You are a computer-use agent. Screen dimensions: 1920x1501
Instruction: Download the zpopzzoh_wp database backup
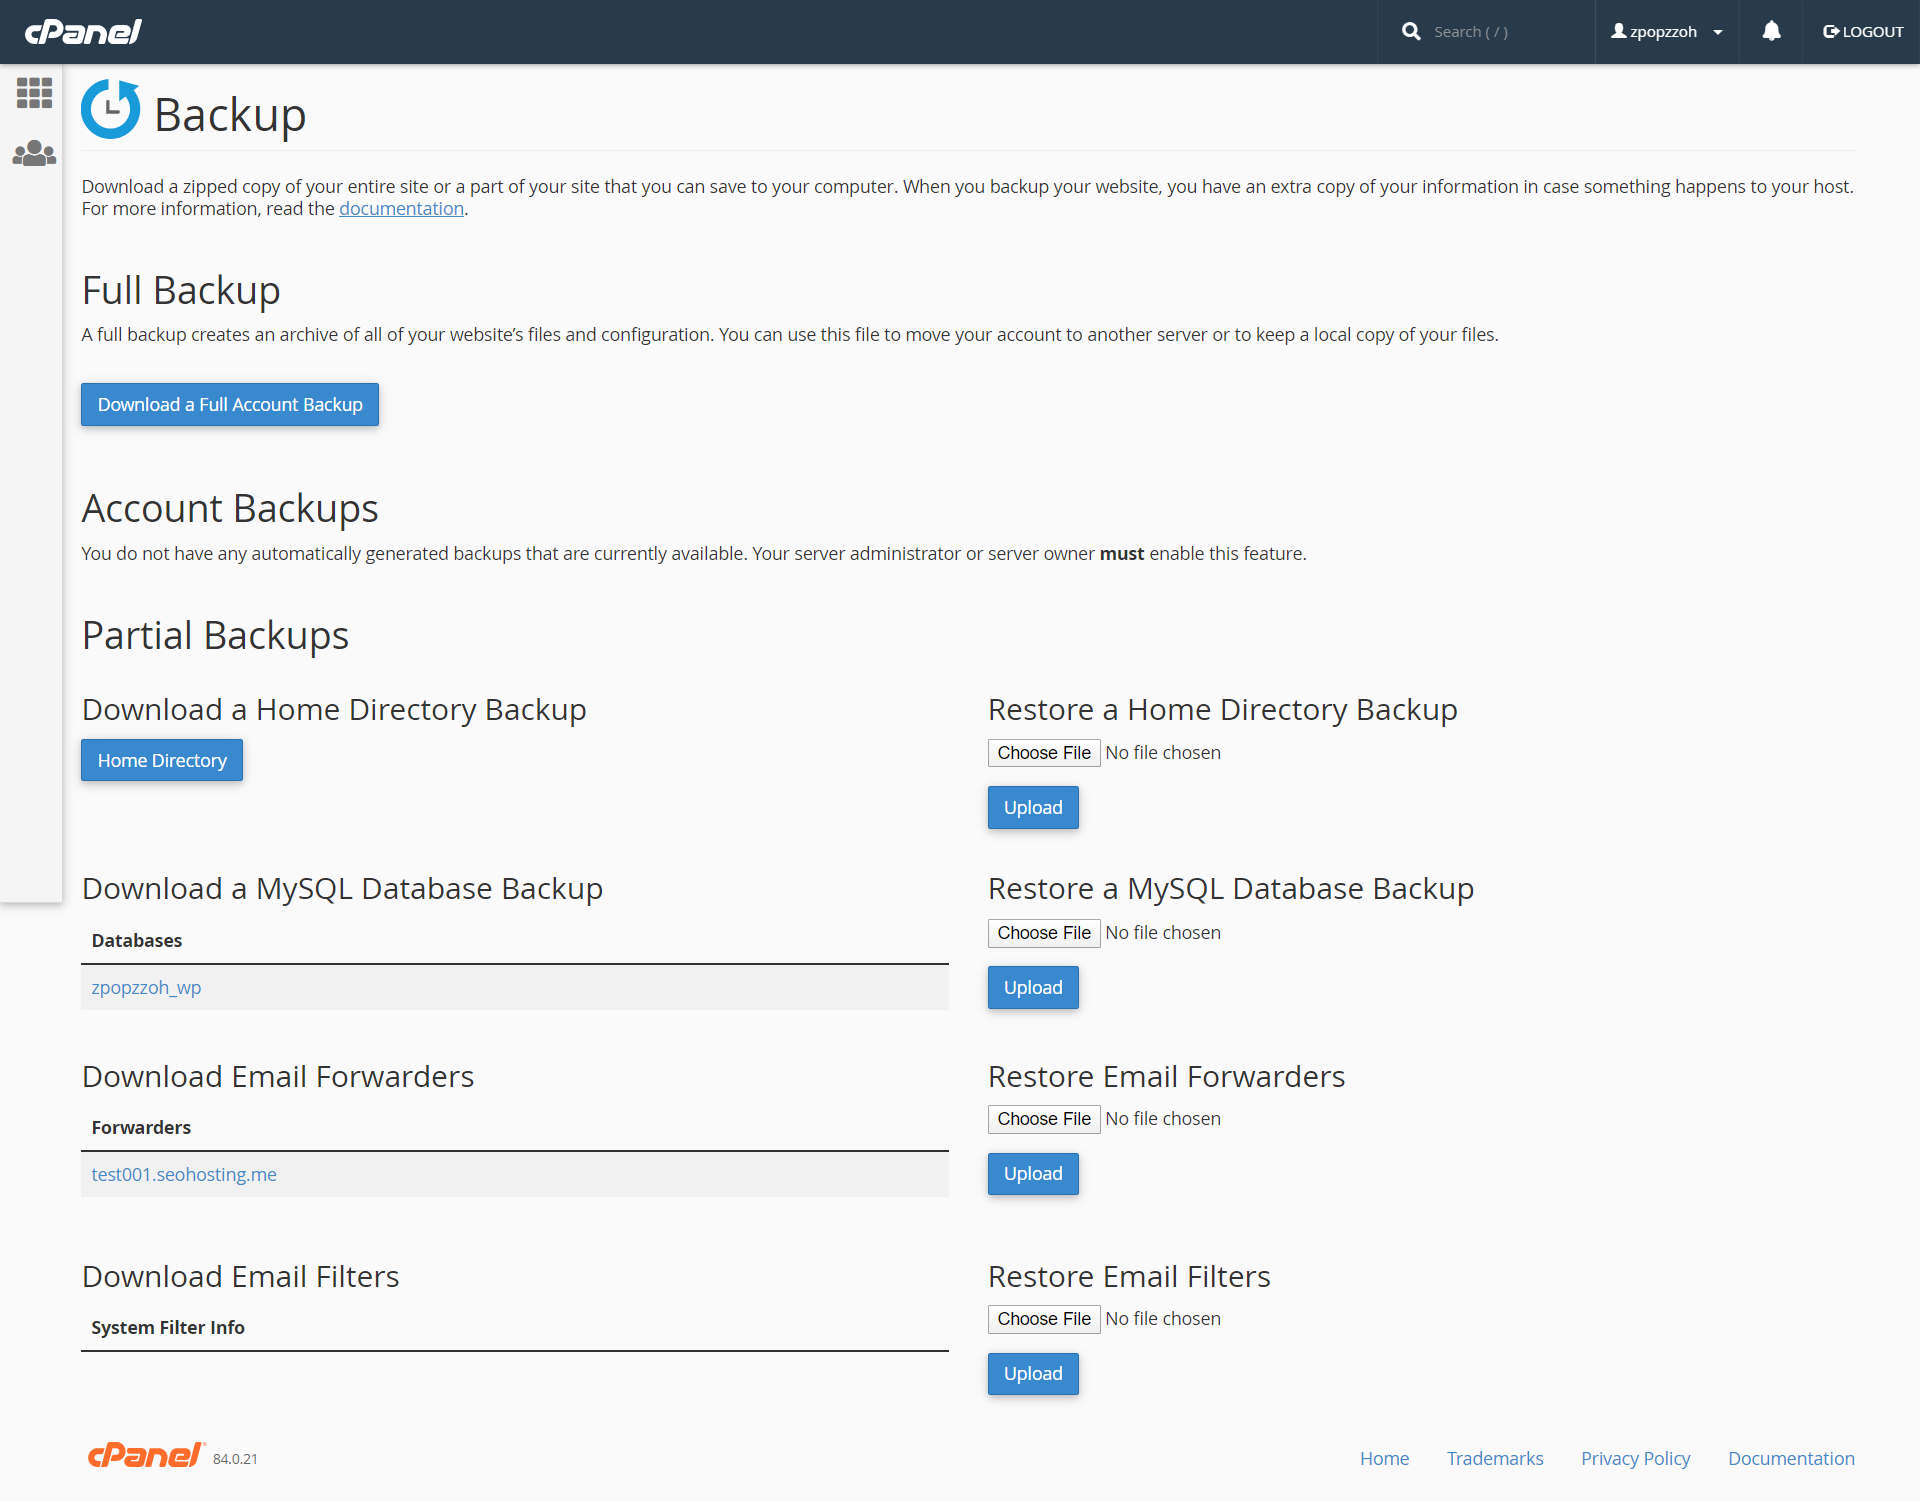click(146, 987)
